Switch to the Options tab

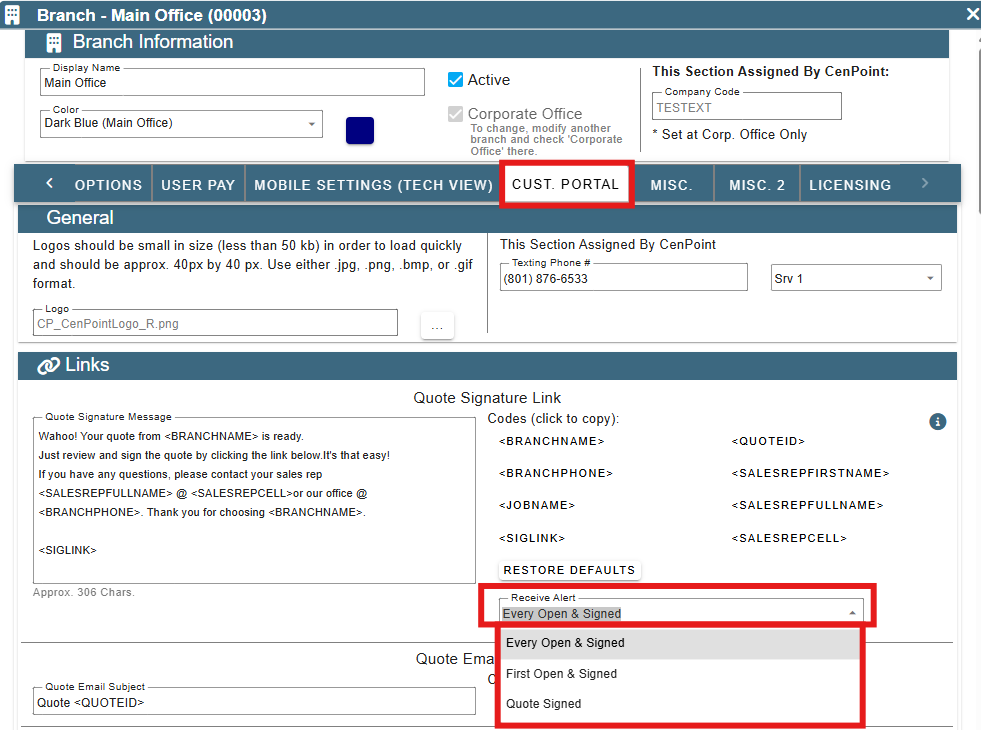tap(108, 185)
